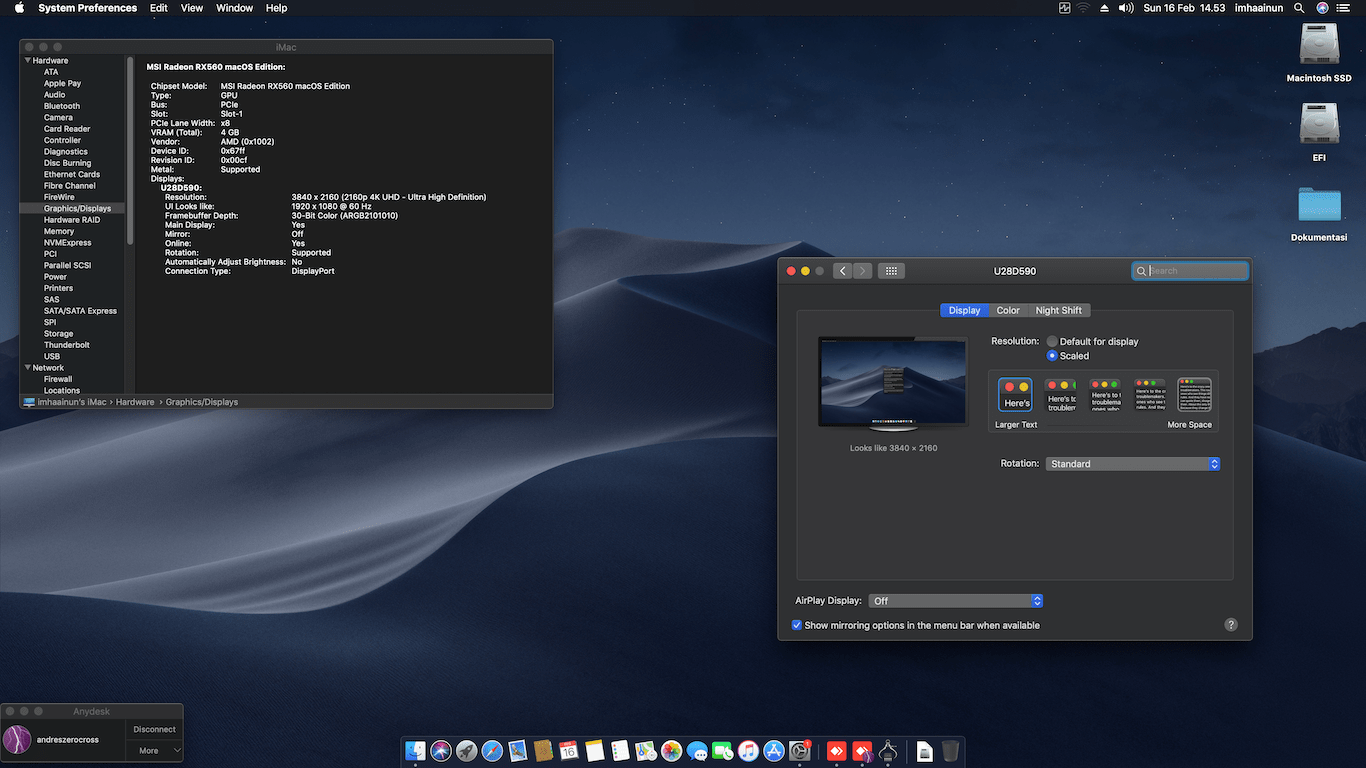Open Contacts book icon in dock
The width and height of the screenshot is (1366, 768).
pyautogui.click(x=544, y=751)
